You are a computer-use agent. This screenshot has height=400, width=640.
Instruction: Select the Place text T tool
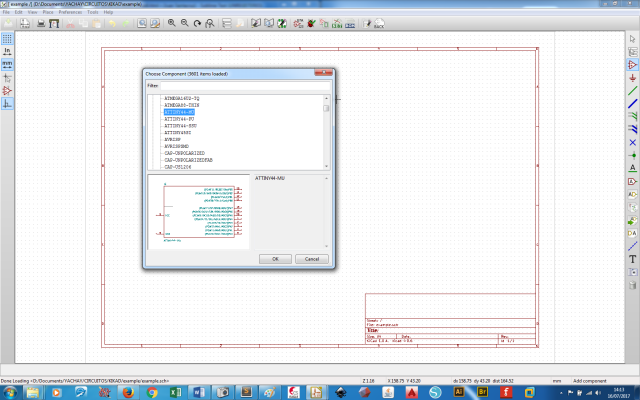pos(632,259)
